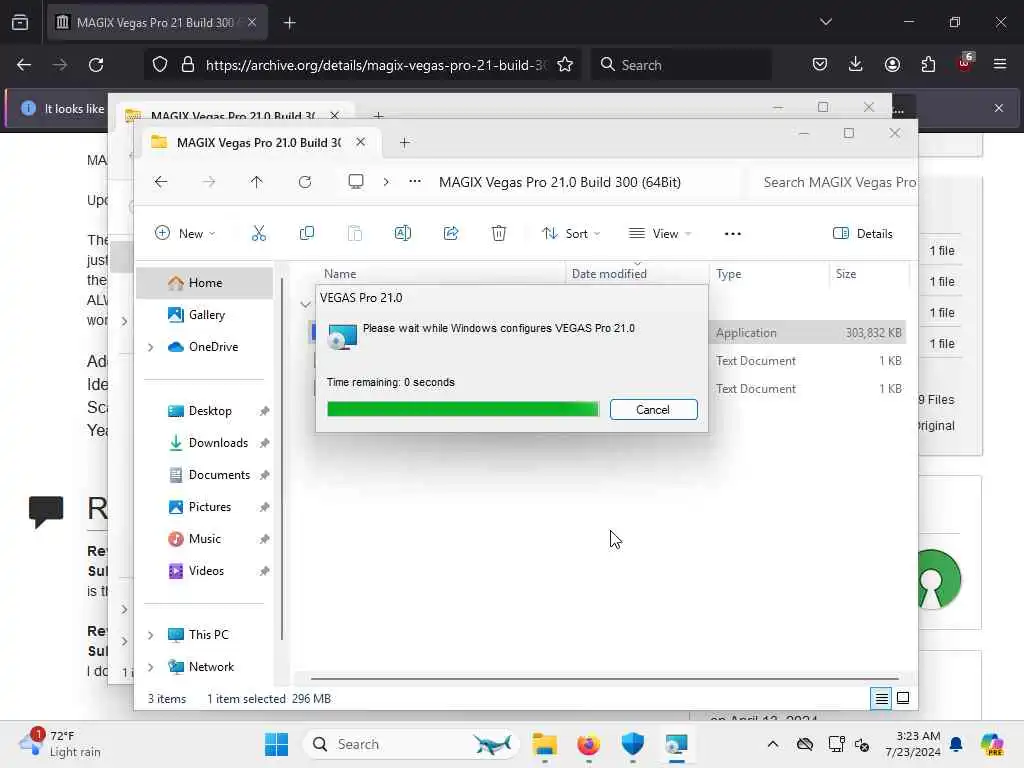
Task: Open Windows Start menu
Action: tap(277, 744)
